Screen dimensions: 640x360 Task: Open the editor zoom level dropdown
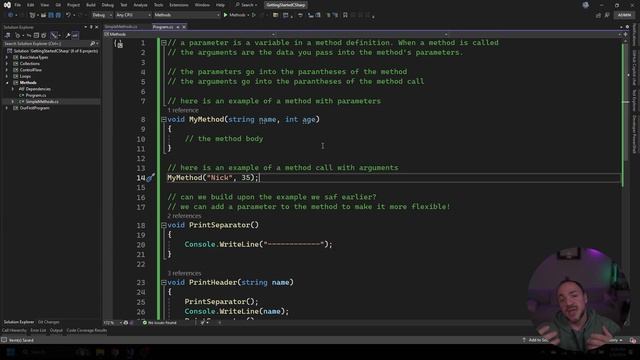(x=113, y=322)
